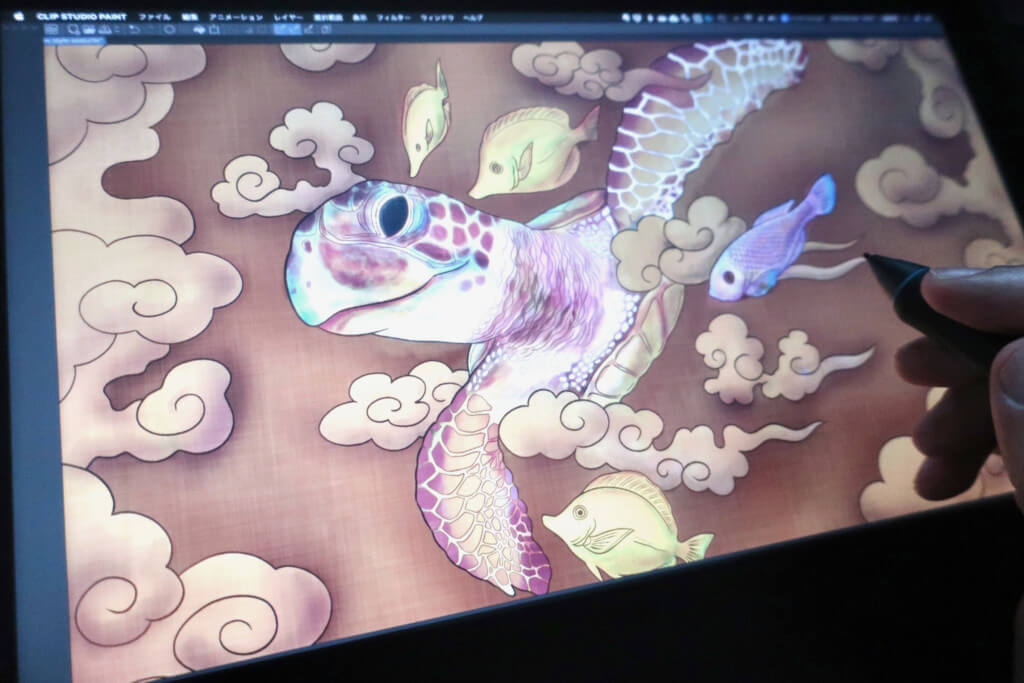Click the circle icon in the command bar

(170, 30)
